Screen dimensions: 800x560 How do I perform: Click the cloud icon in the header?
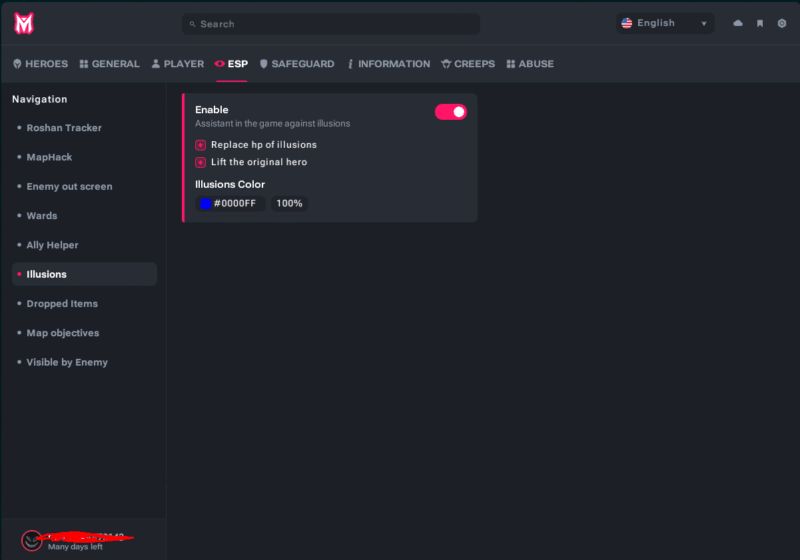pyautogui.click(x=738, y=23)
